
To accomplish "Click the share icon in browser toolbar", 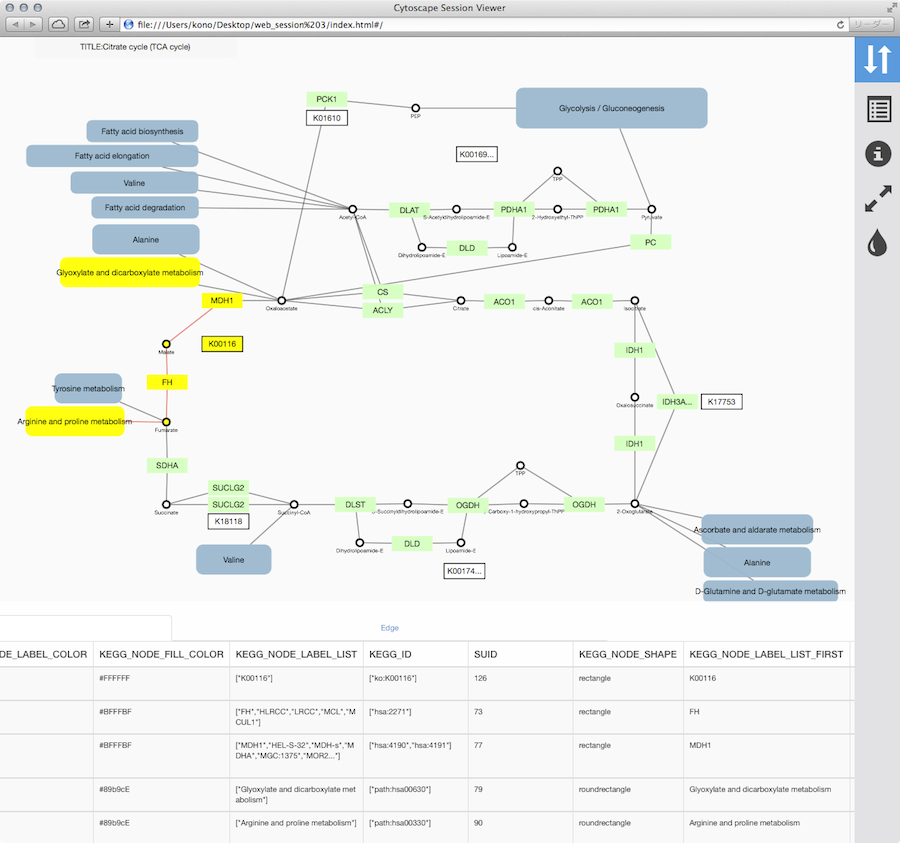I will pyautogui.click(x=85, y=24).
